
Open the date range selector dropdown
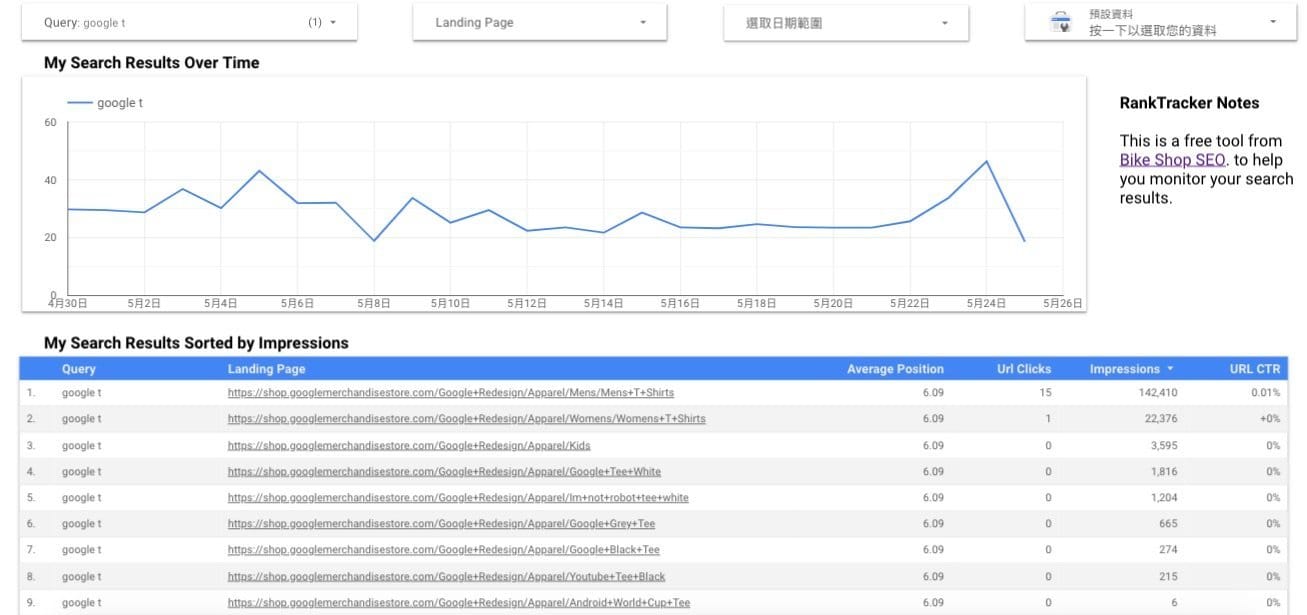tap(846, 22)
